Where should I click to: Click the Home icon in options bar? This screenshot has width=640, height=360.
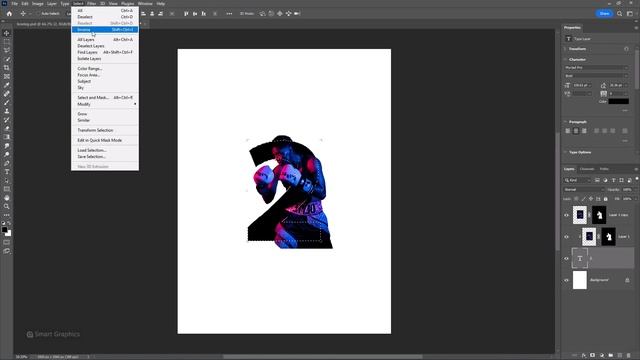click(x=9, y=13)
